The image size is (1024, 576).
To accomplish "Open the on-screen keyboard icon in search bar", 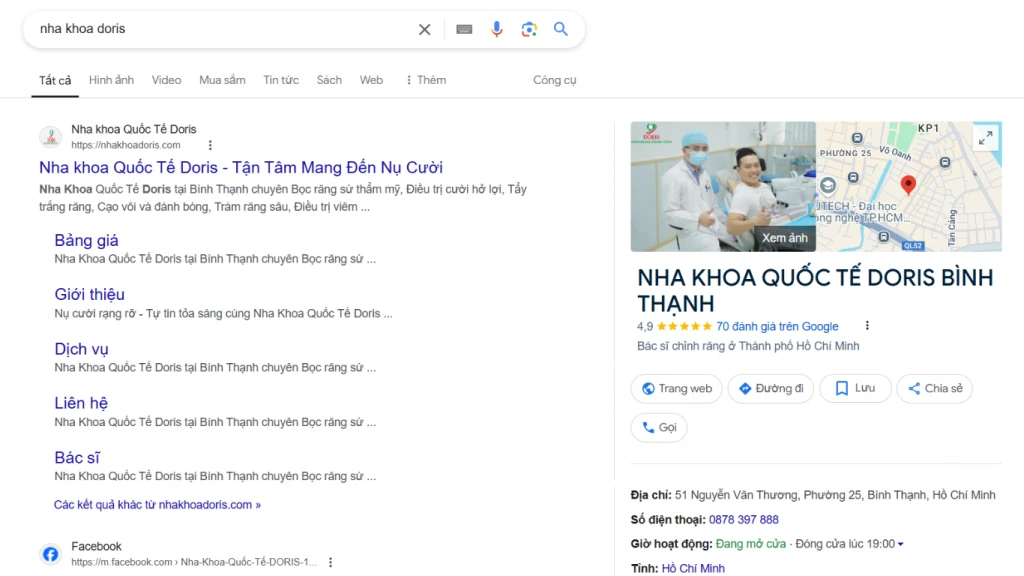I will pos(463,29).
